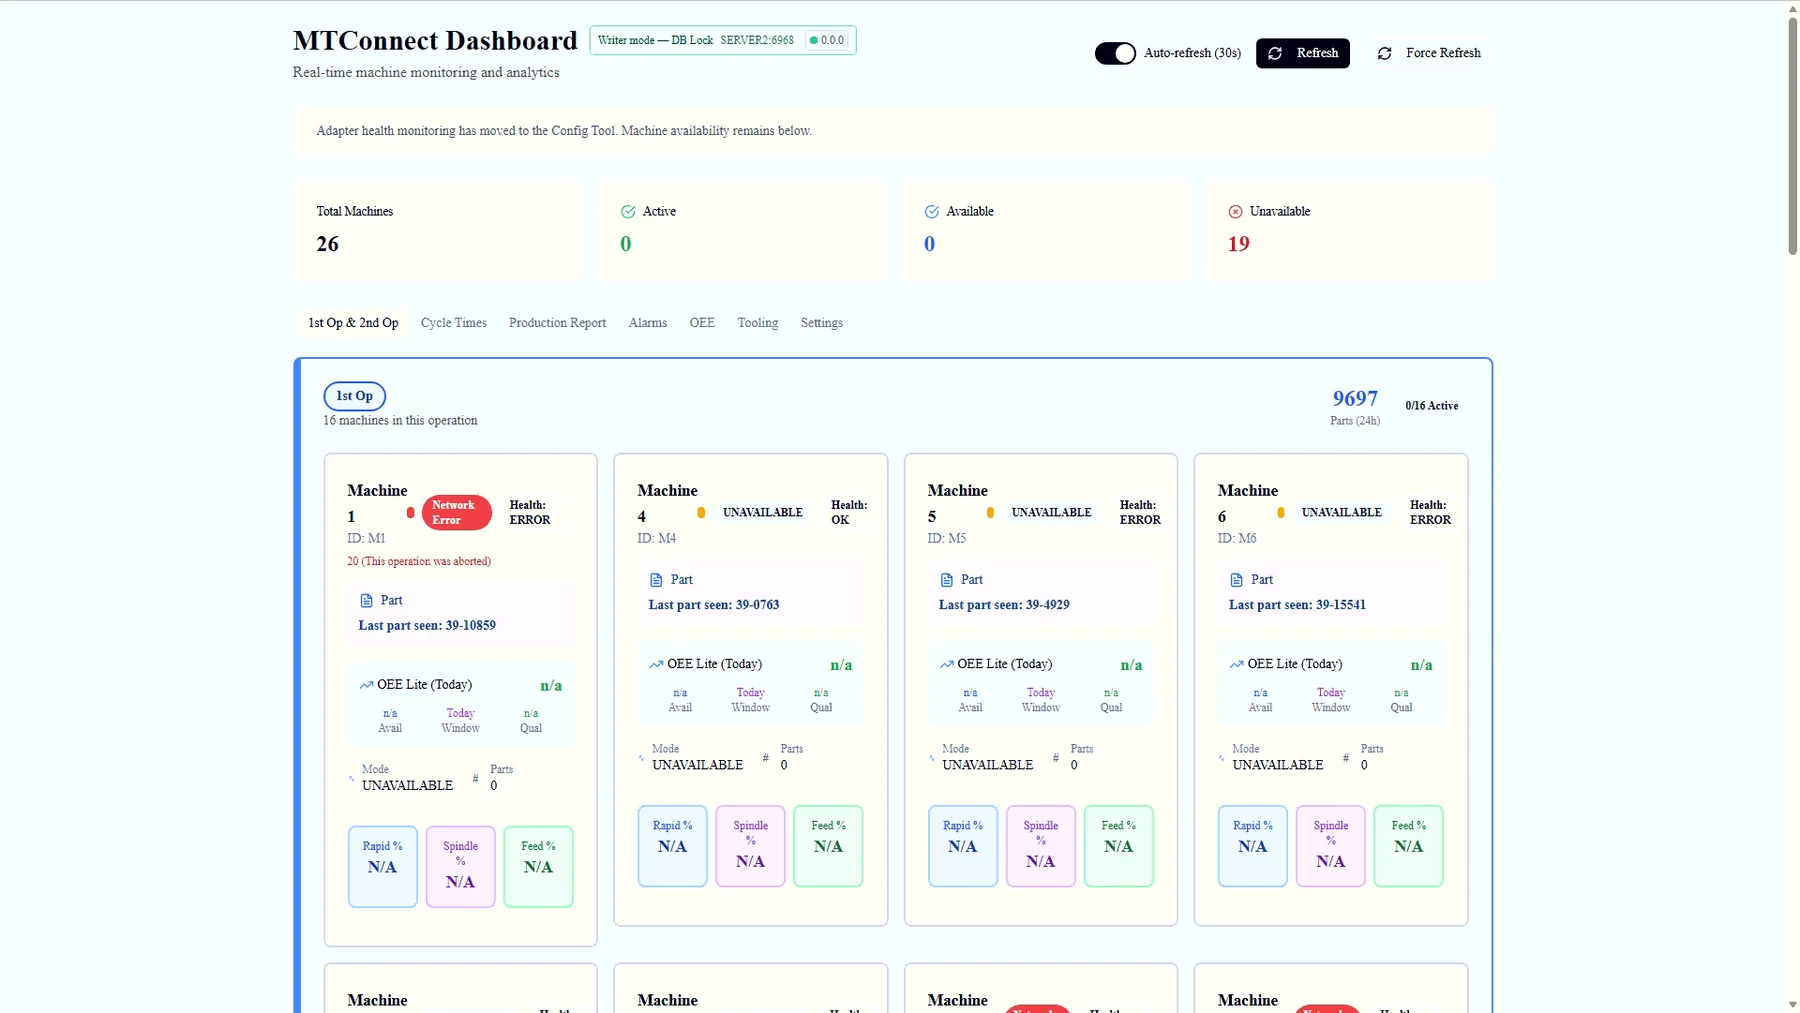
Task: Click Last part seen: 39-15541 text
Action: click(x=1297, y=605)
